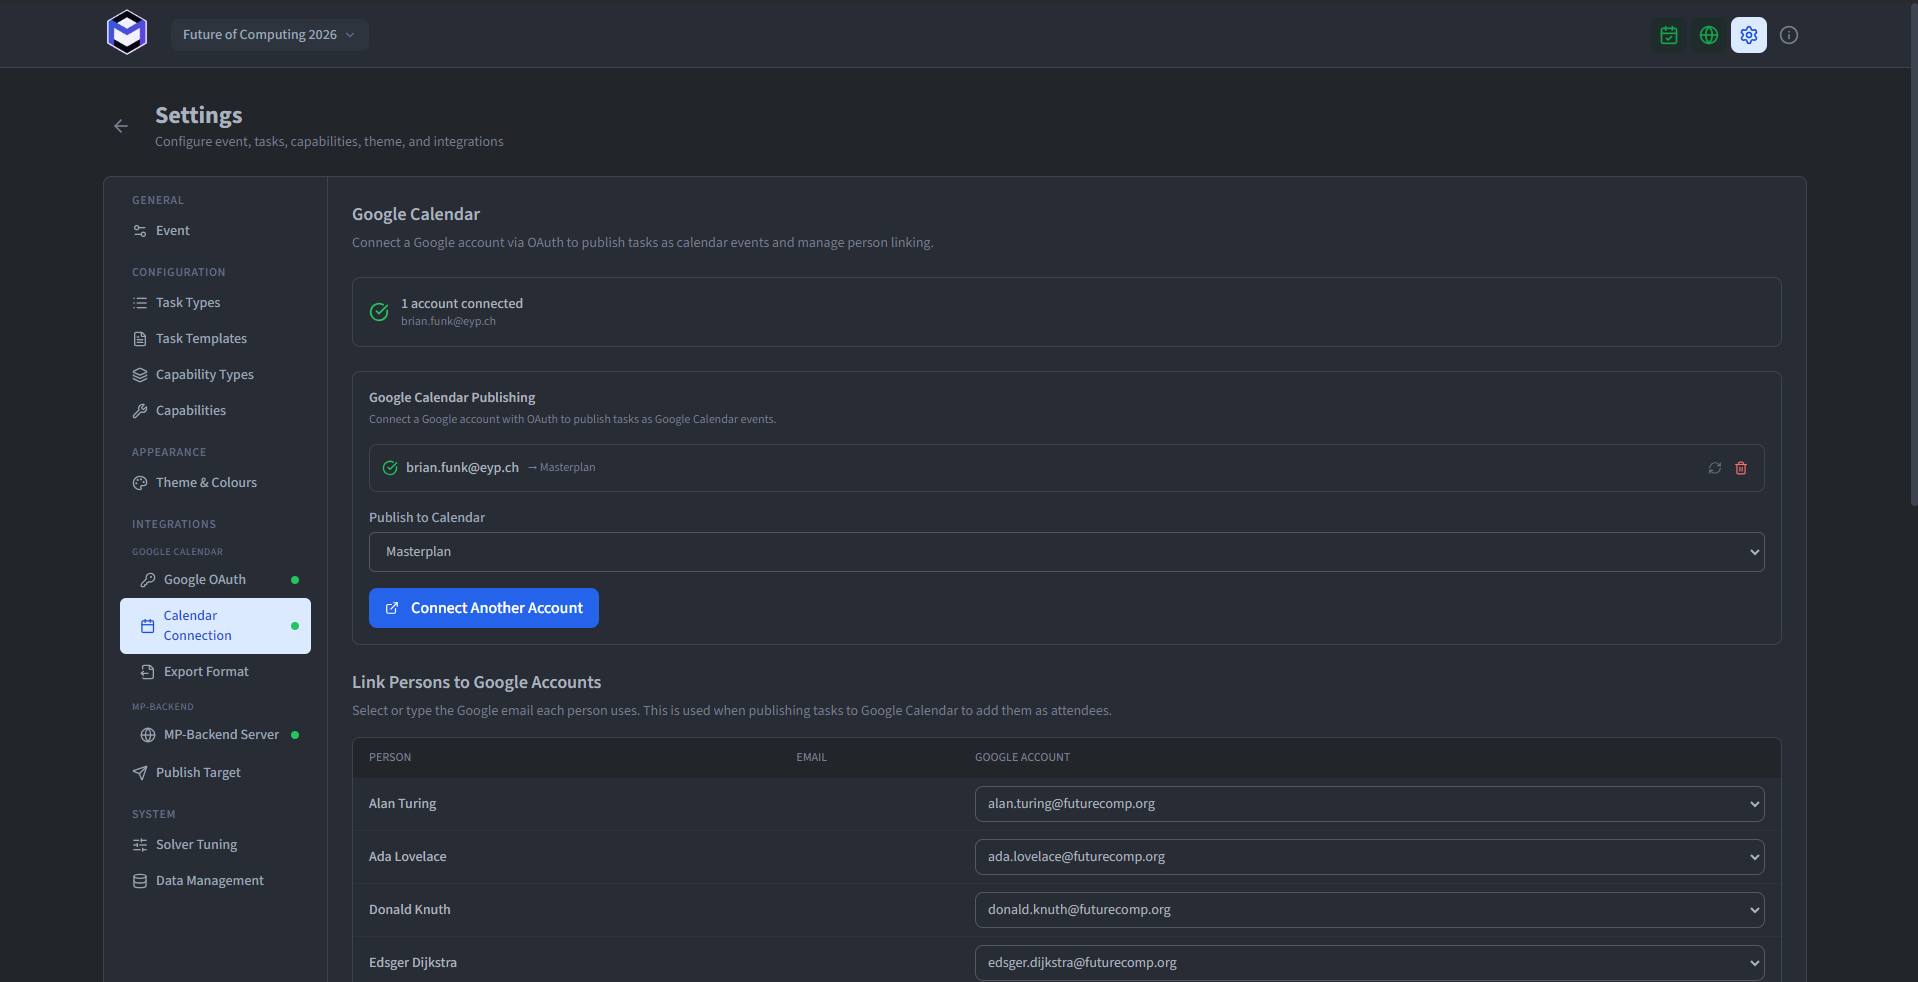
Task: Click the Event sliders icon
Action: pyautogui.click(x=140, y=231)
